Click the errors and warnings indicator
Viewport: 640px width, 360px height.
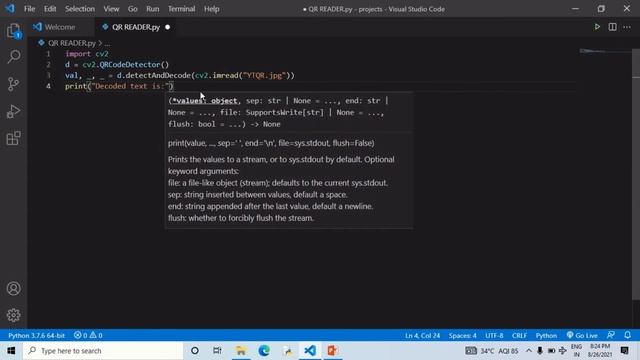(88, 336)
